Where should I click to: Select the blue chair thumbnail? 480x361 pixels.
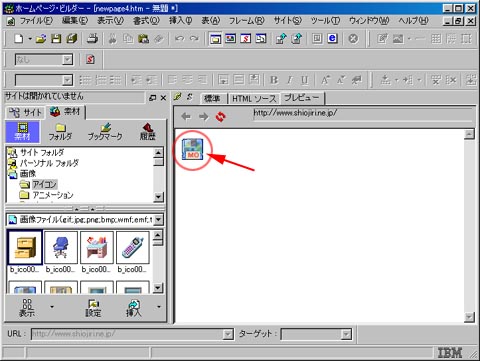tap(61, 248)
